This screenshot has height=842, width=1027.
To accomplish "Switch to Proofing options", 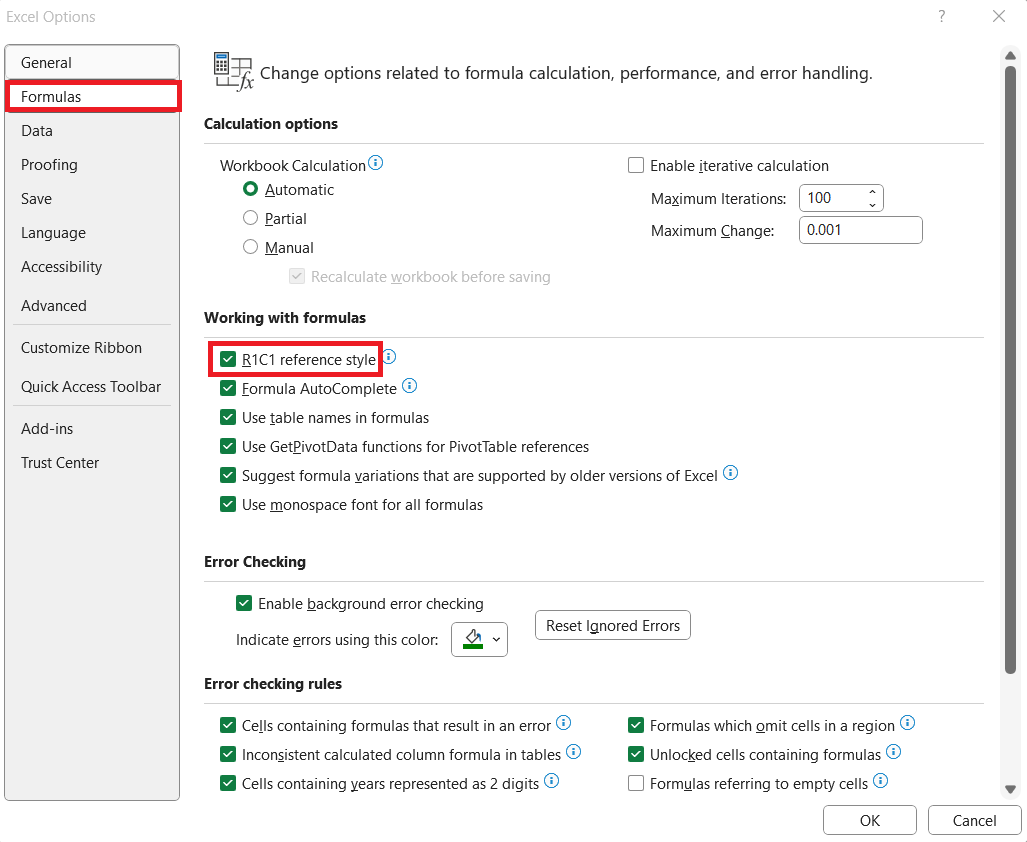I will 92,165.
